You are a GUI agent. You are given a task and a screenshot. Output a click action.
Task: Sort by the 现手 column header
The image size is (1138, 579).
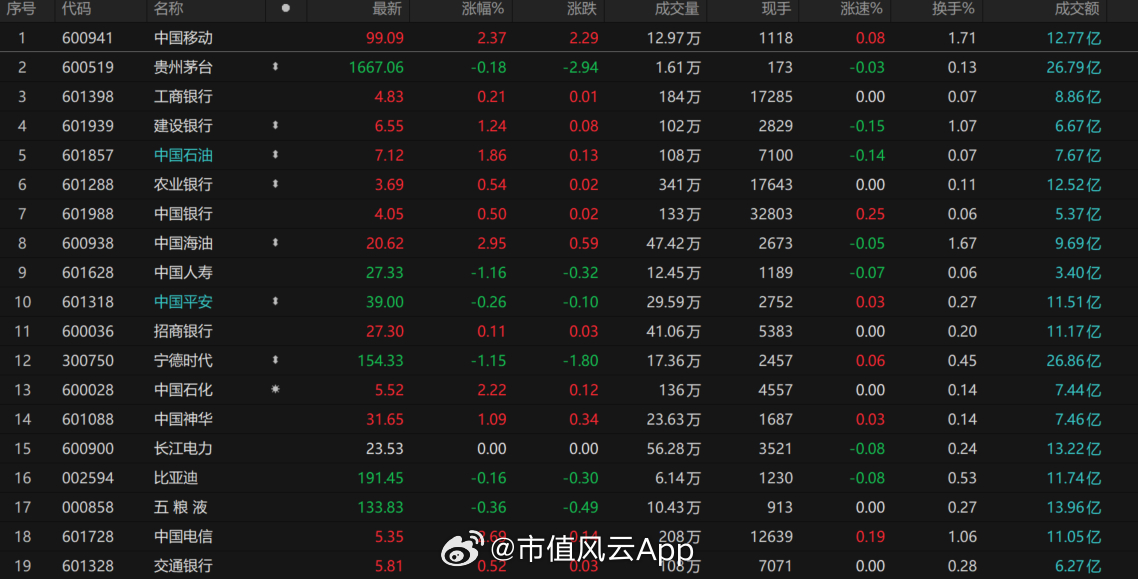[777, 9]
